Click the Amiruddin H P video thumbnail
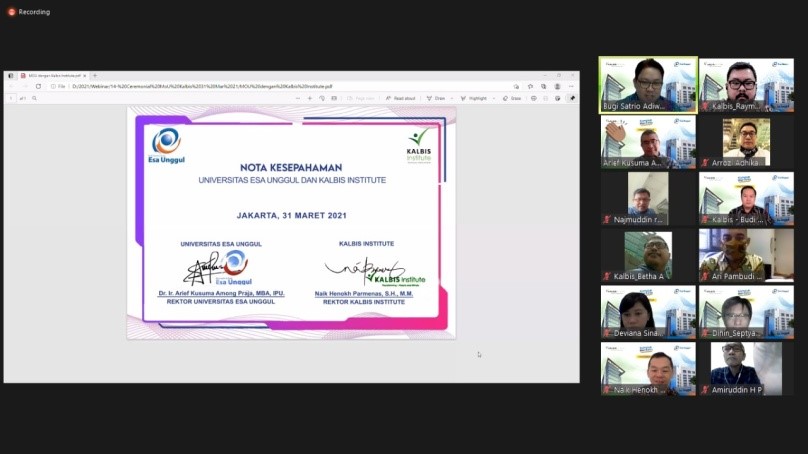Screen dimensions: 808x454 746,369
